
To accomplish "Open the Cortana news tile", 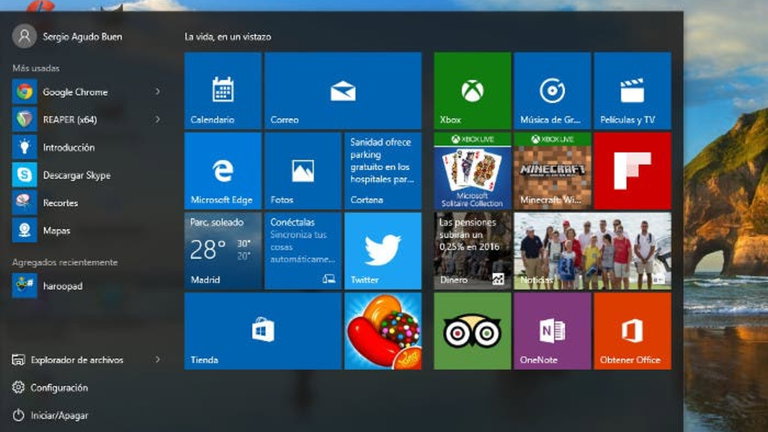I will tap(383, 171).
